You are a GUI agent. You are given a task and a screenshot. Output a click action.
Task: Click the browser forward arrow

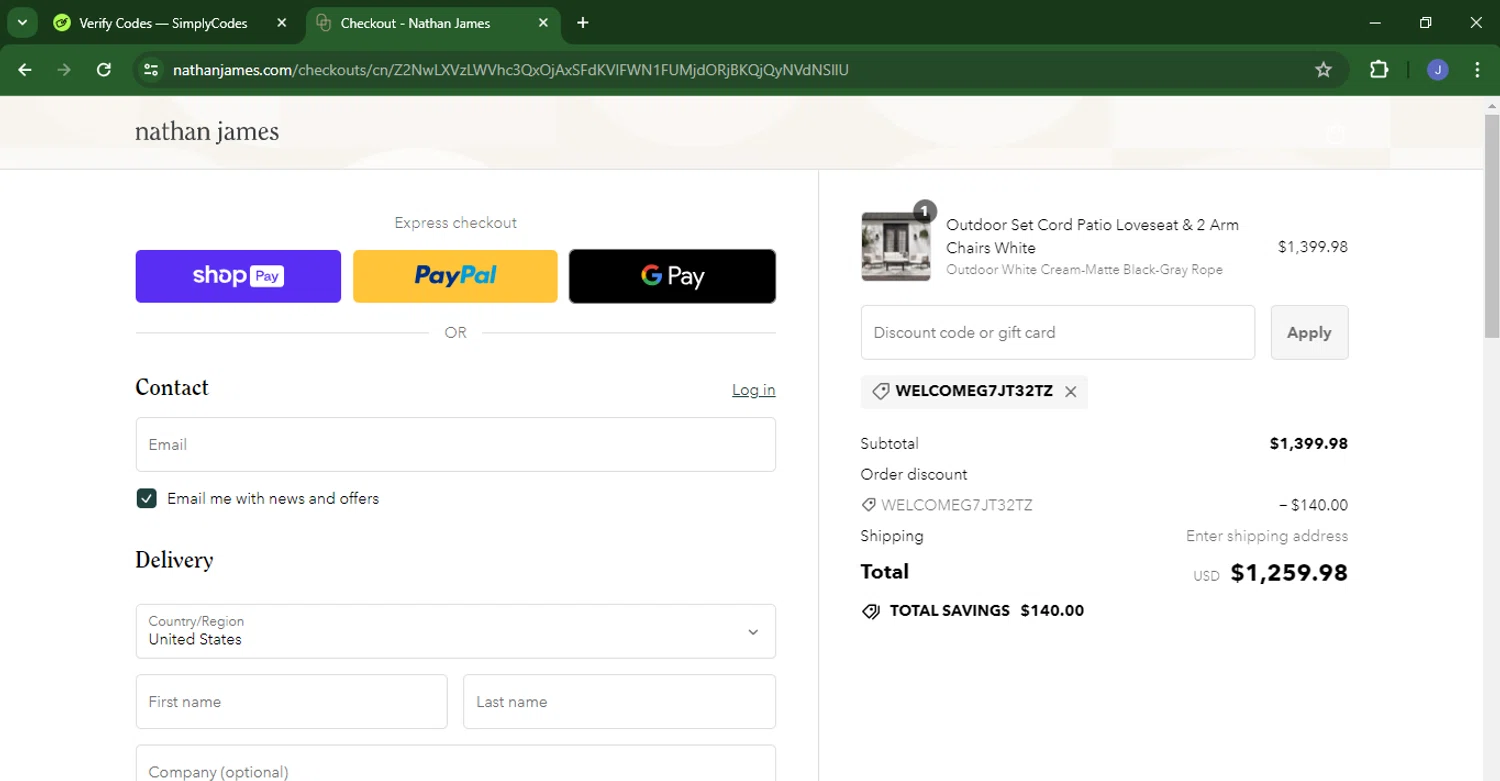(64, 70)
